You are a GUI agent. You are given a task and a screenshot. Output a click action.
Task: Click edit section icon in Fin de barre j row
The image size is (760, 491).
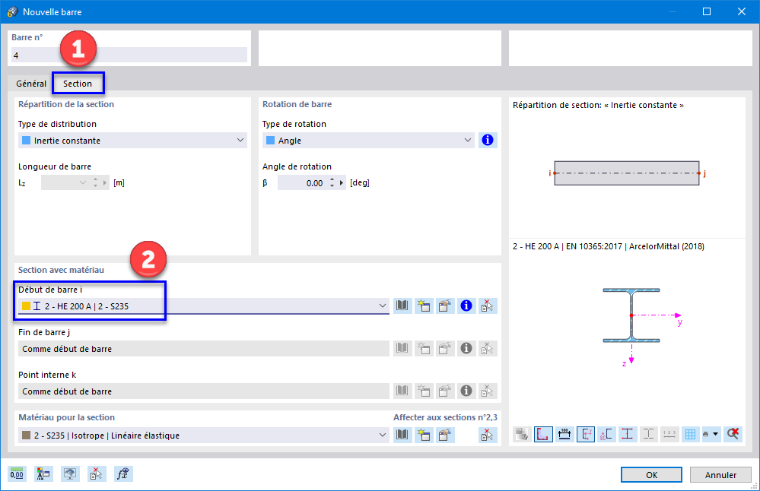click(x=445, y=348)
